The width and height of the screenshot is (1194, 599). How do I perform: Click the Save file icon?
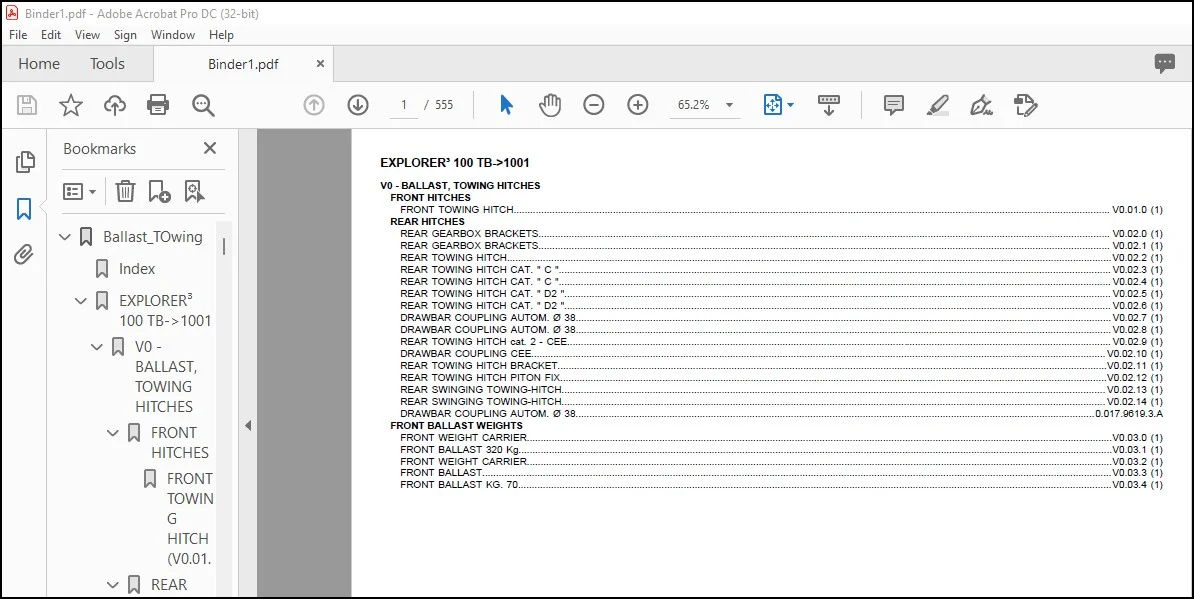pos(27,105)
